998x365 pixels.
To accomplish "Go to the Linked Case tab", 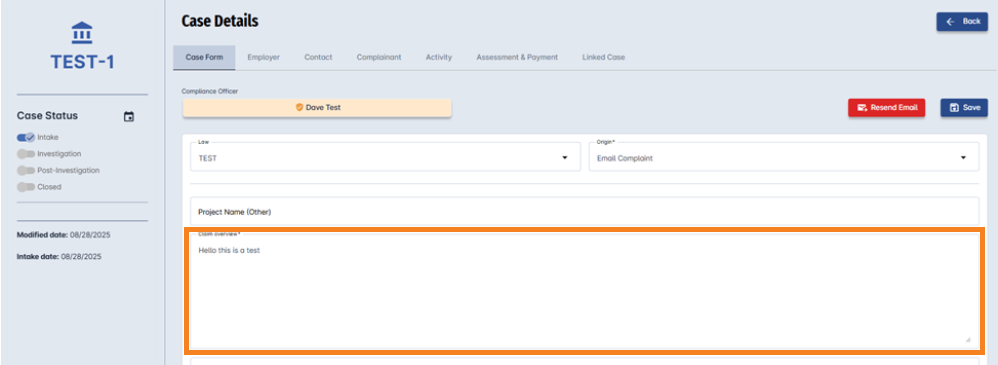I will click(x=603, y=57).
